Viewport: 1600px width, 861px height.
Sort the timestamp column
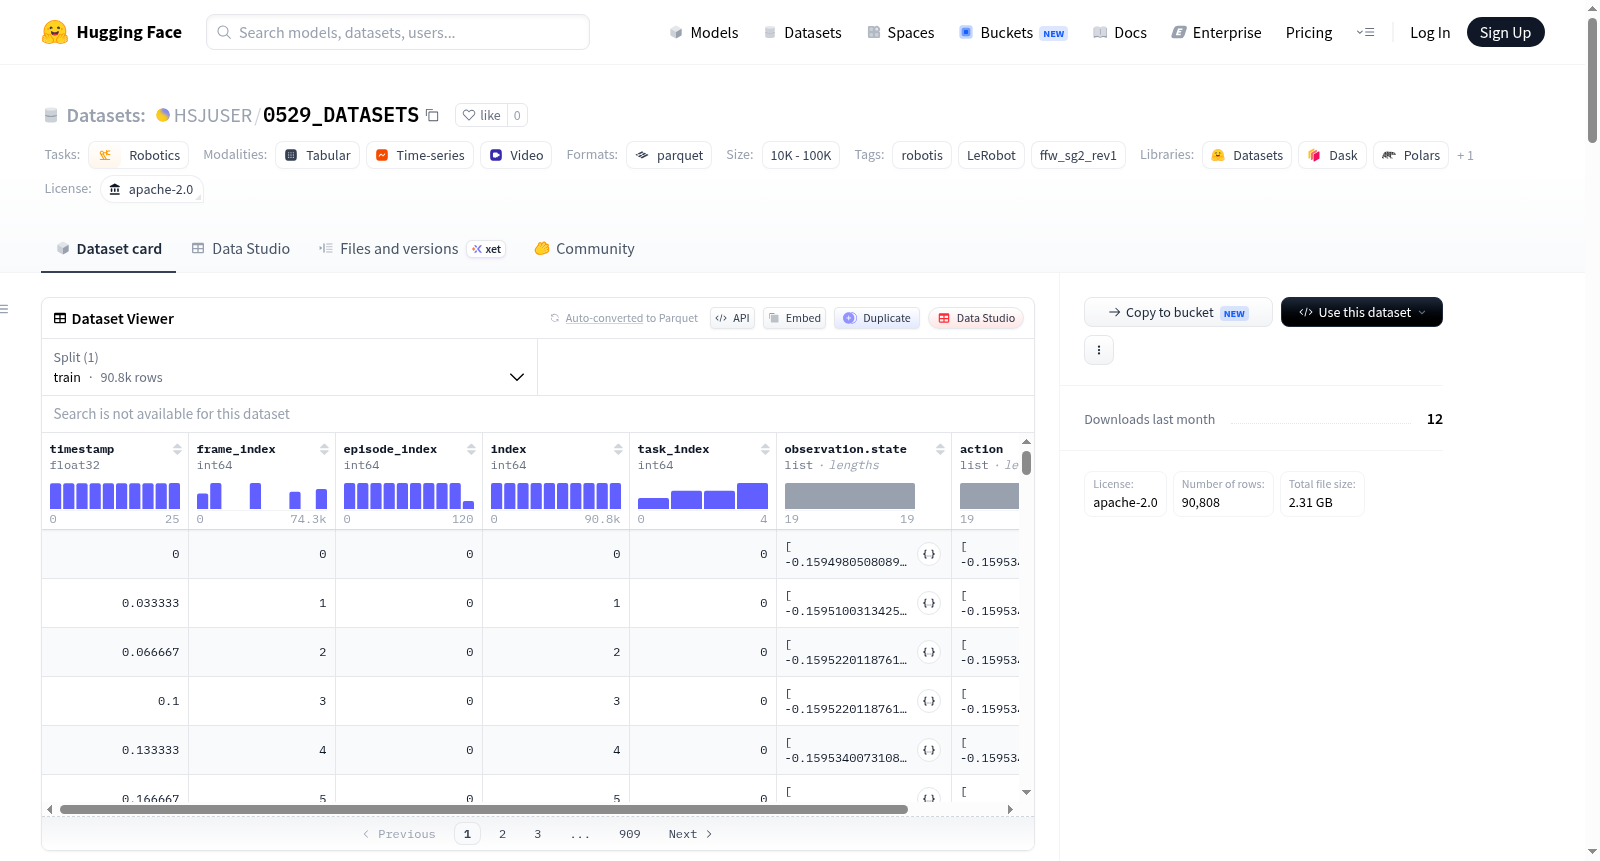(177, 449)
